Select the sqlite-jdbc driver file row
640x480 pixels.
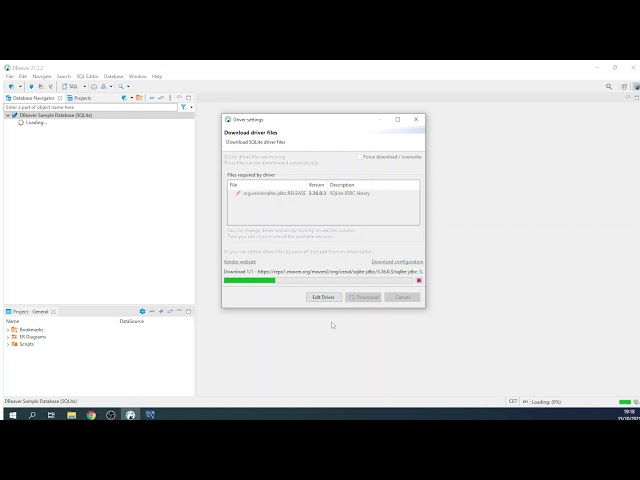click(323, 193)
